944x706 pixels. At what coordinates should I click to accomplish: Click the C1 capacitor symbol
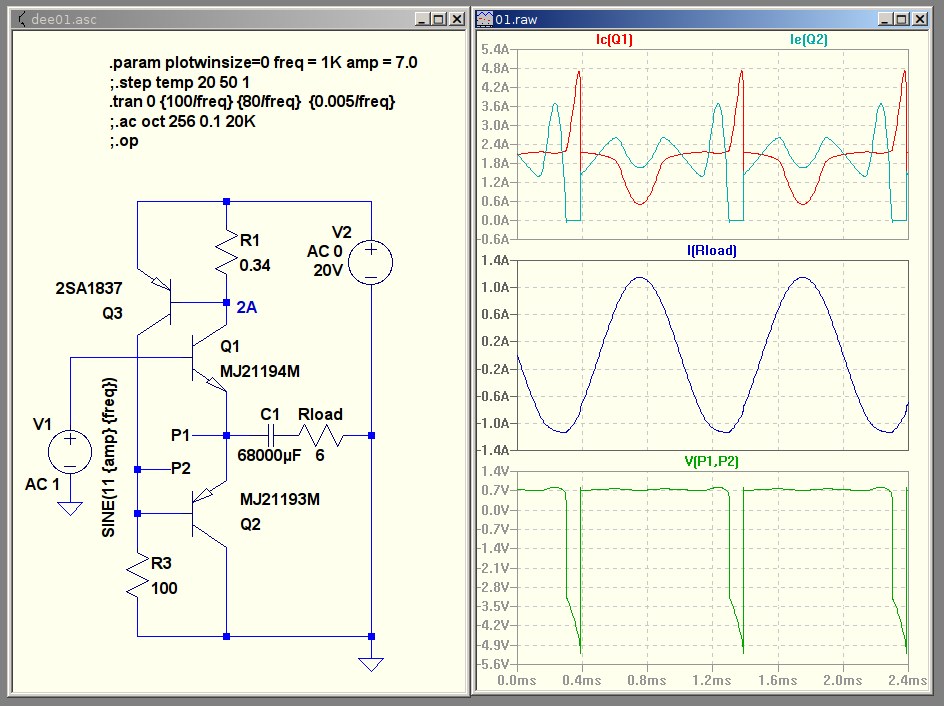pos(269,436)
